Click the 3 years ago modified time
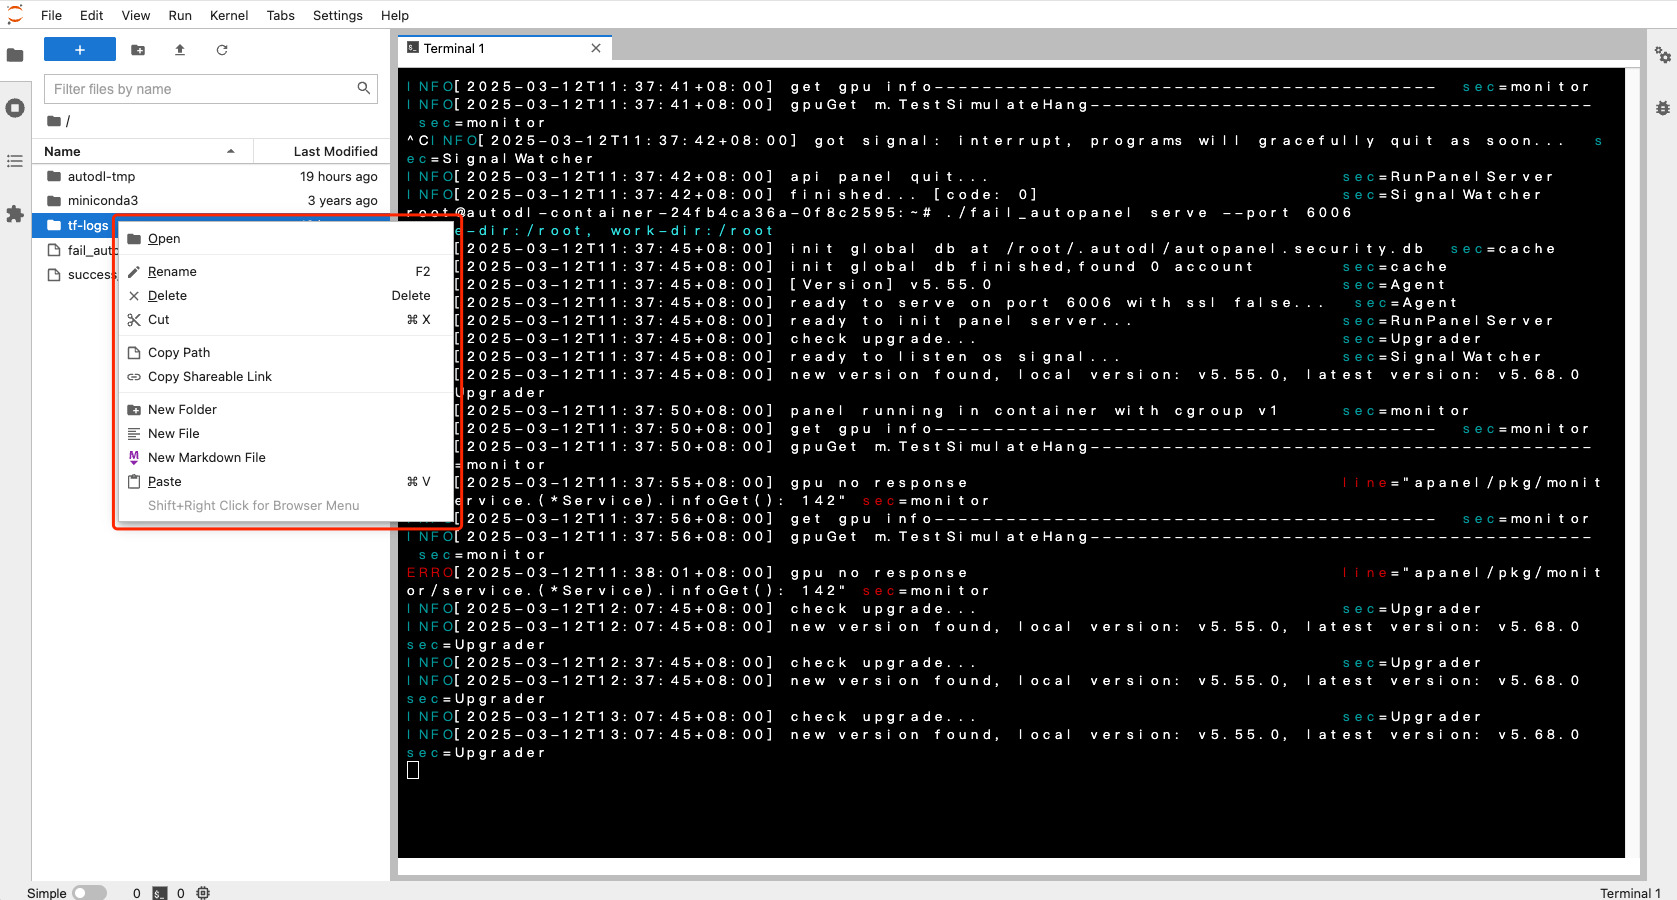Viewport: 1677px width, 900px height. pos(343,200)
